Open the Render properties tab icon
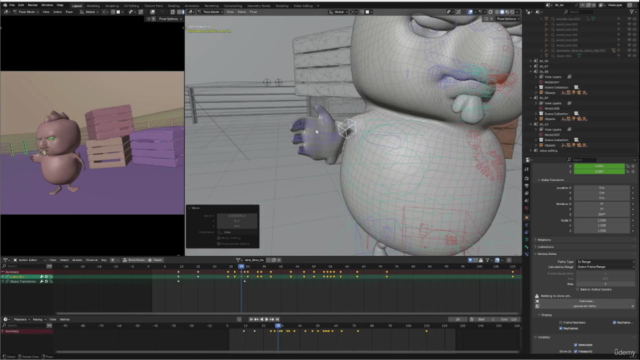 click(x=527, y=178)
